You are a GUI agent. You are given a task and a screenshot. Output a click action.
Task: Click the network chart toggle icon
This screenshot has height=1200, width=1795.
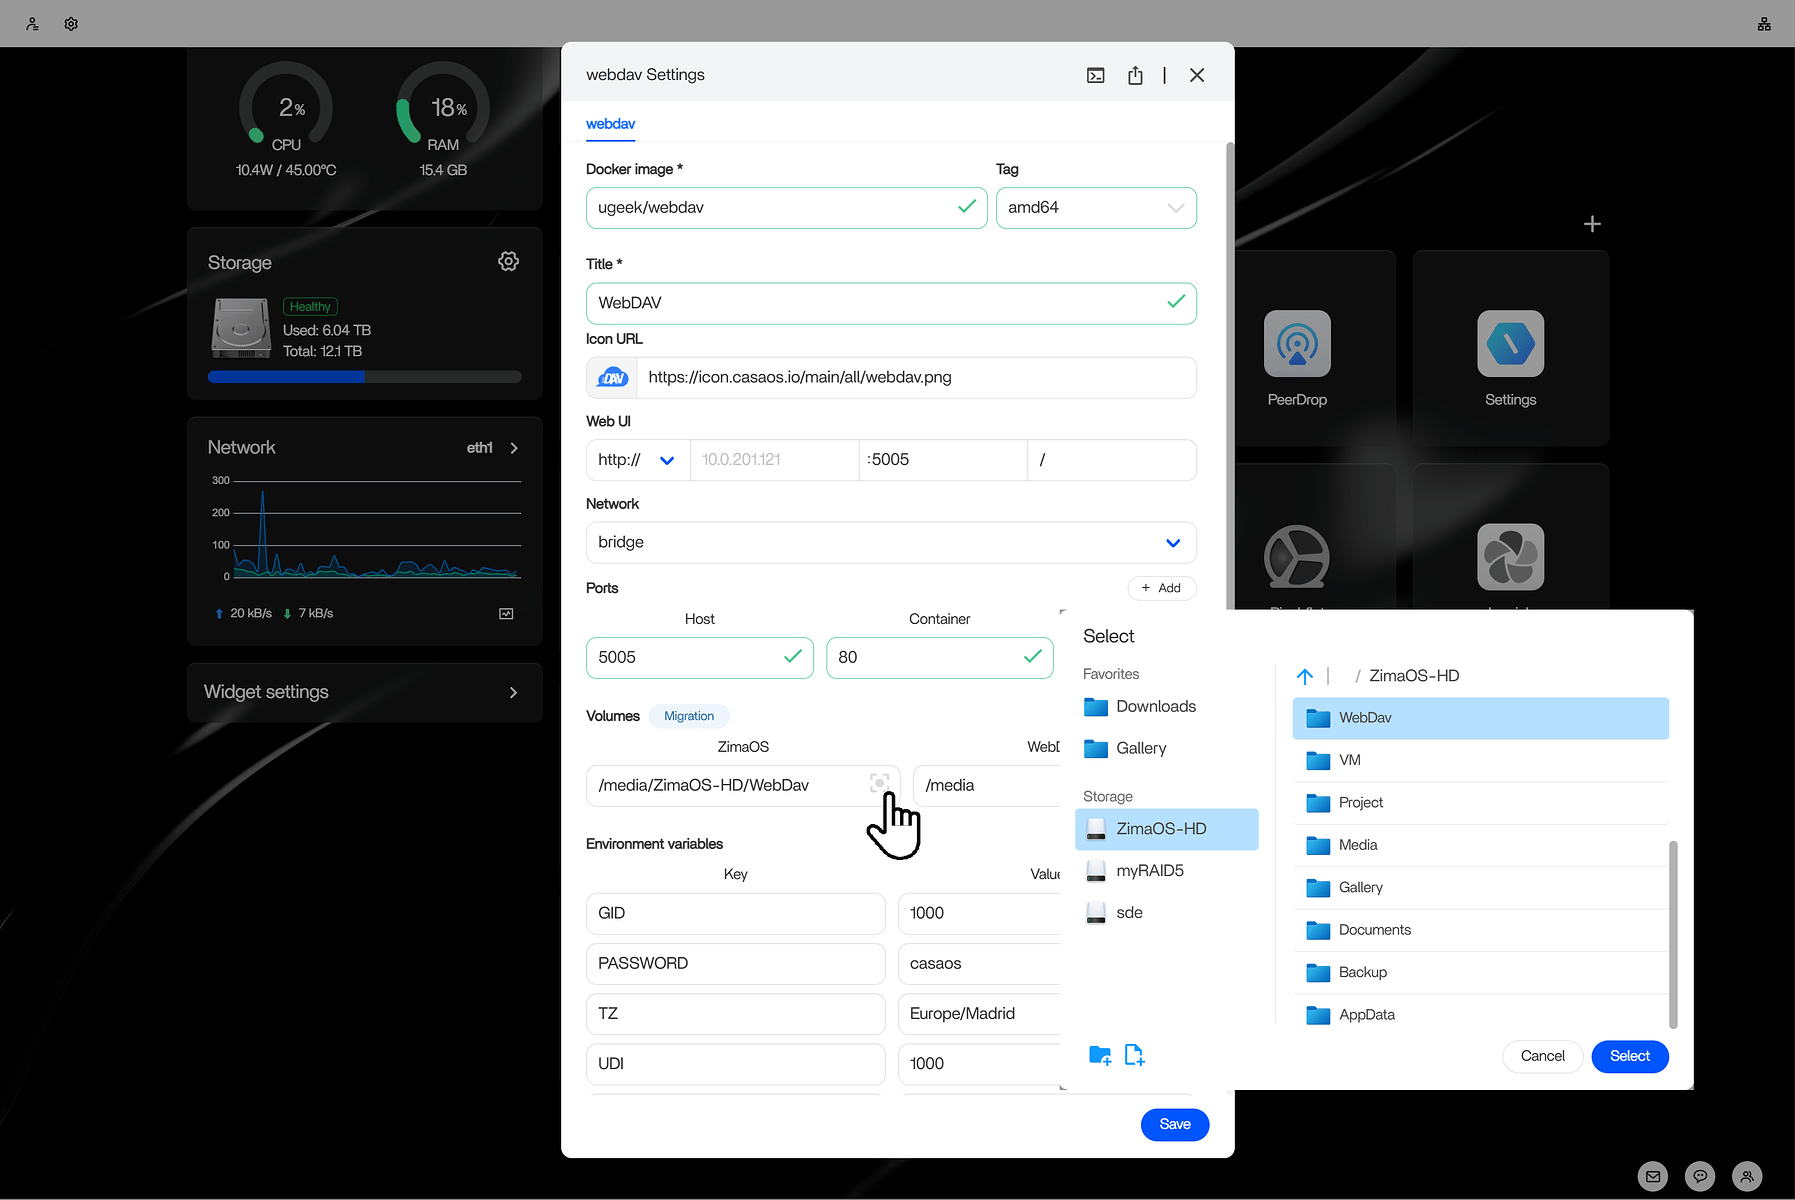(x=506, y=614)
